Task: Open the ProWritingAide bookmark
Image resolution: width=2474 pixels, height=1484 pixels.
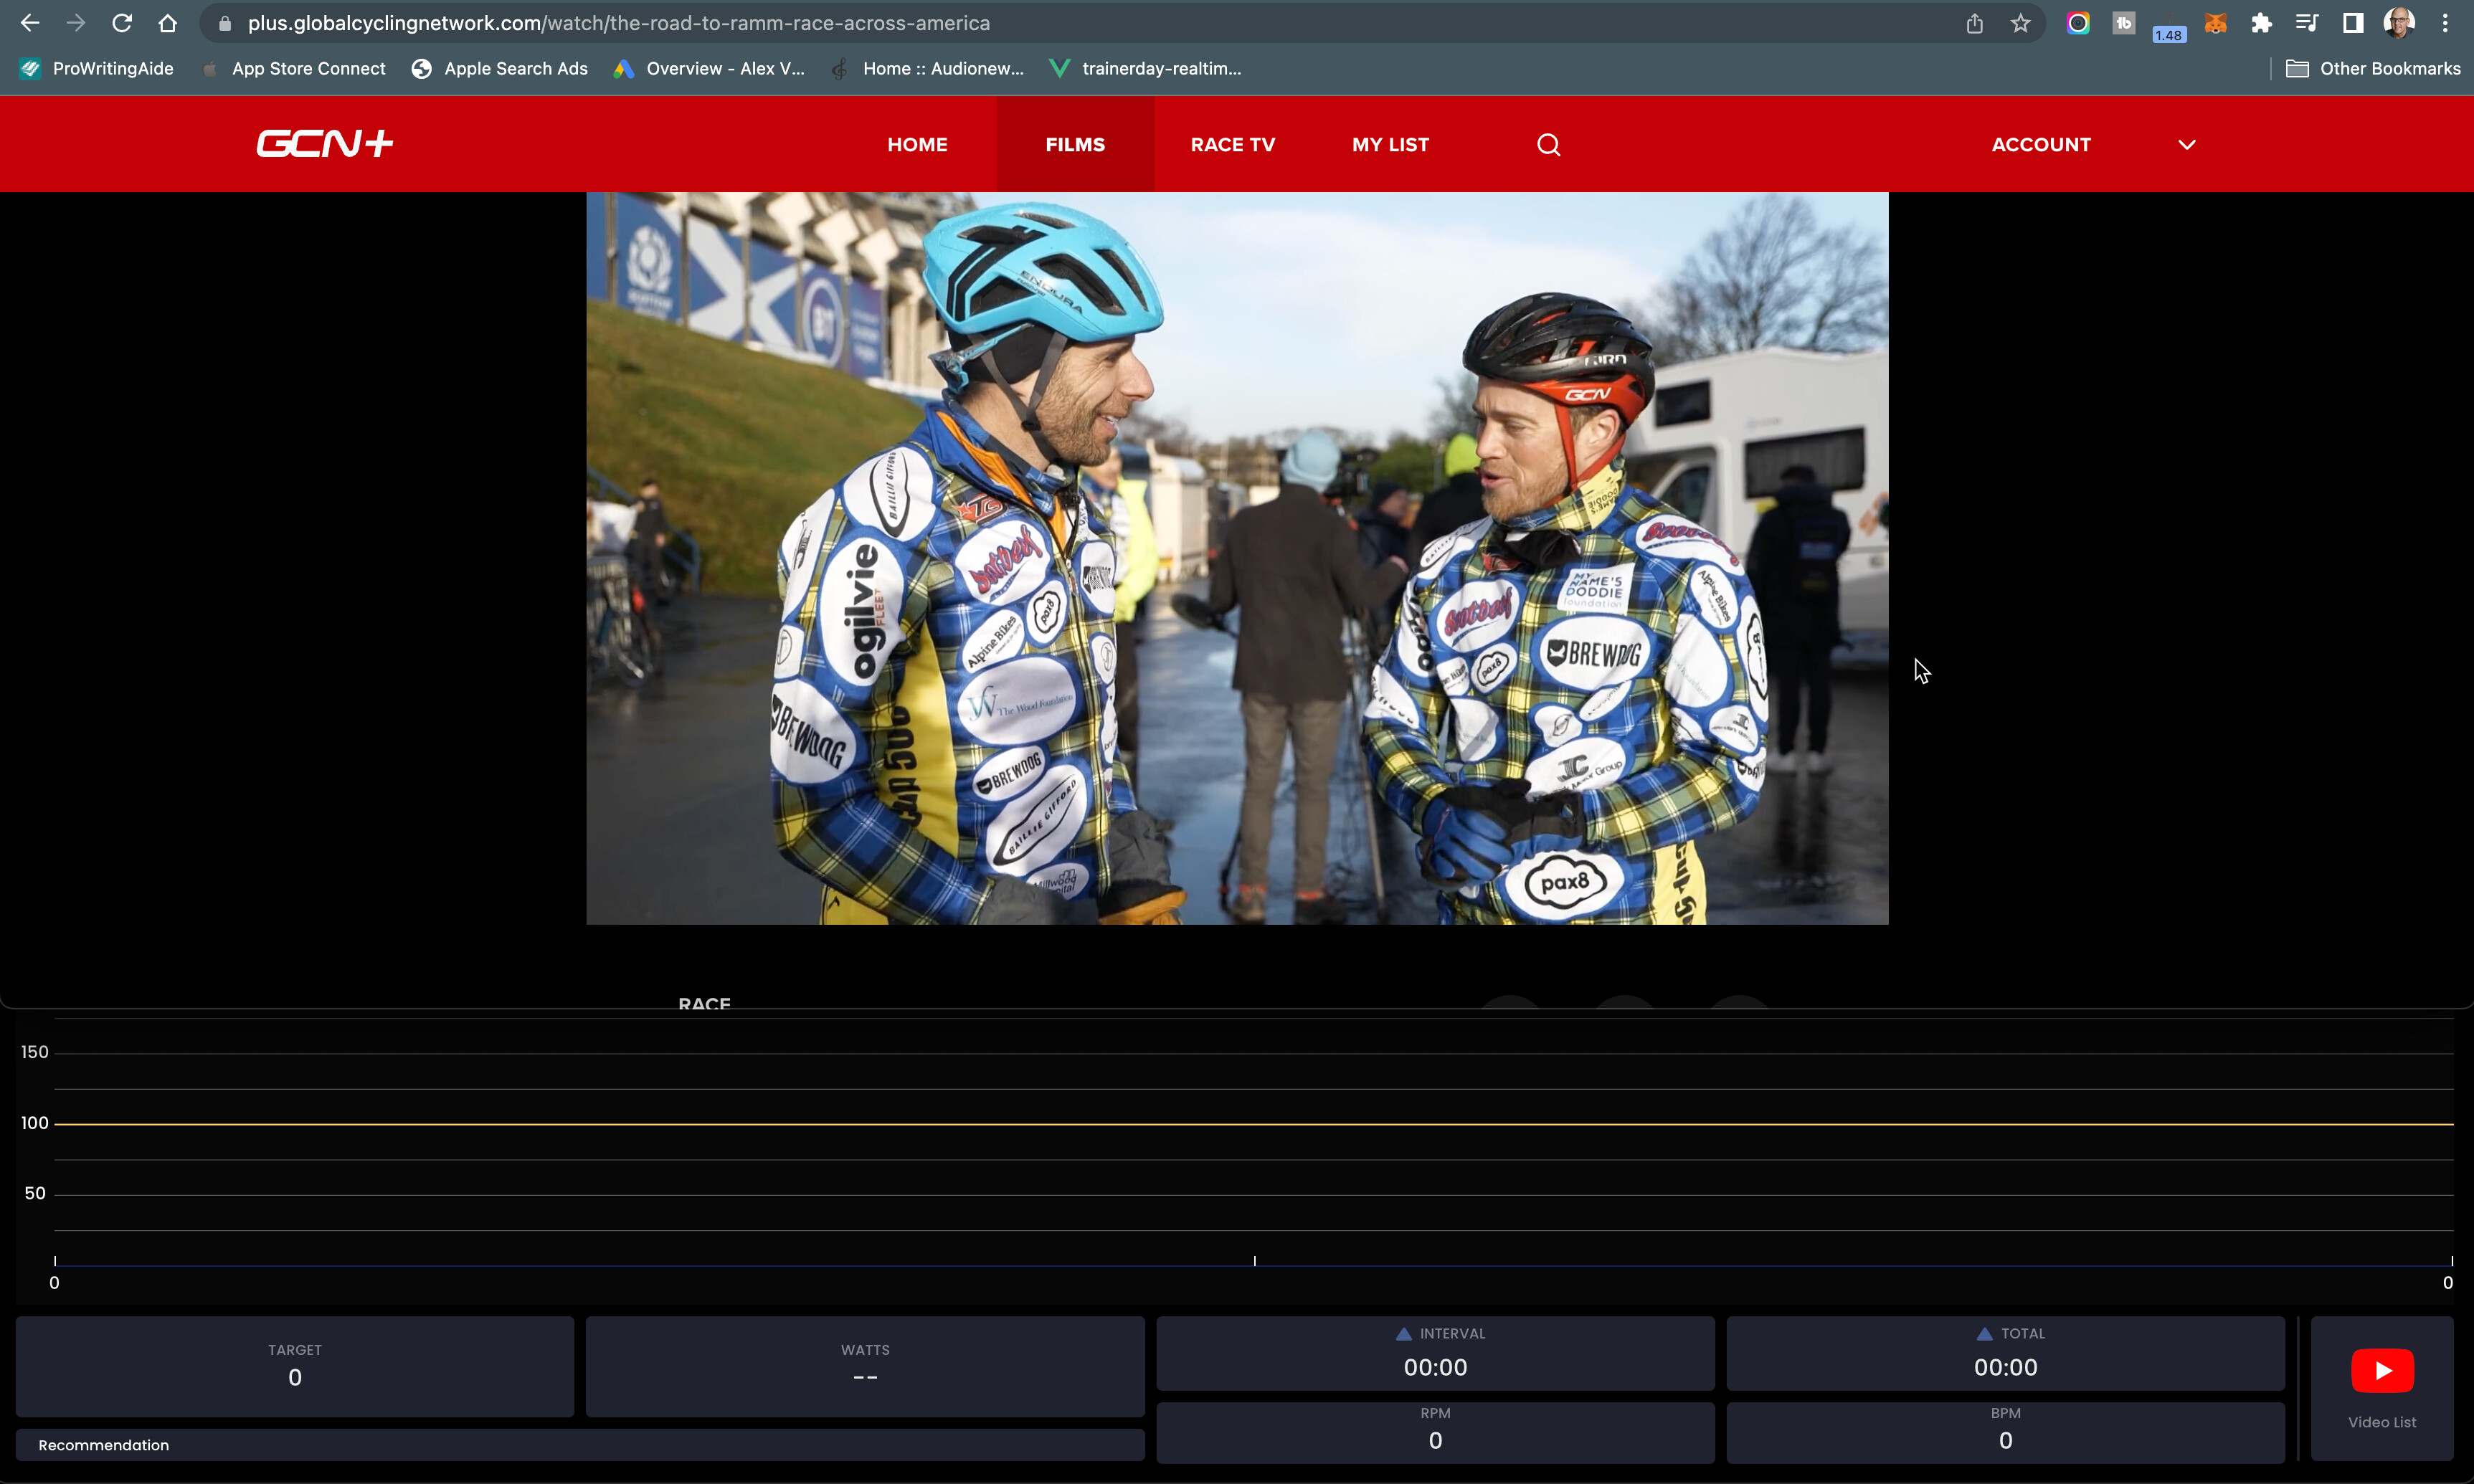Action: tap(97, 69)
